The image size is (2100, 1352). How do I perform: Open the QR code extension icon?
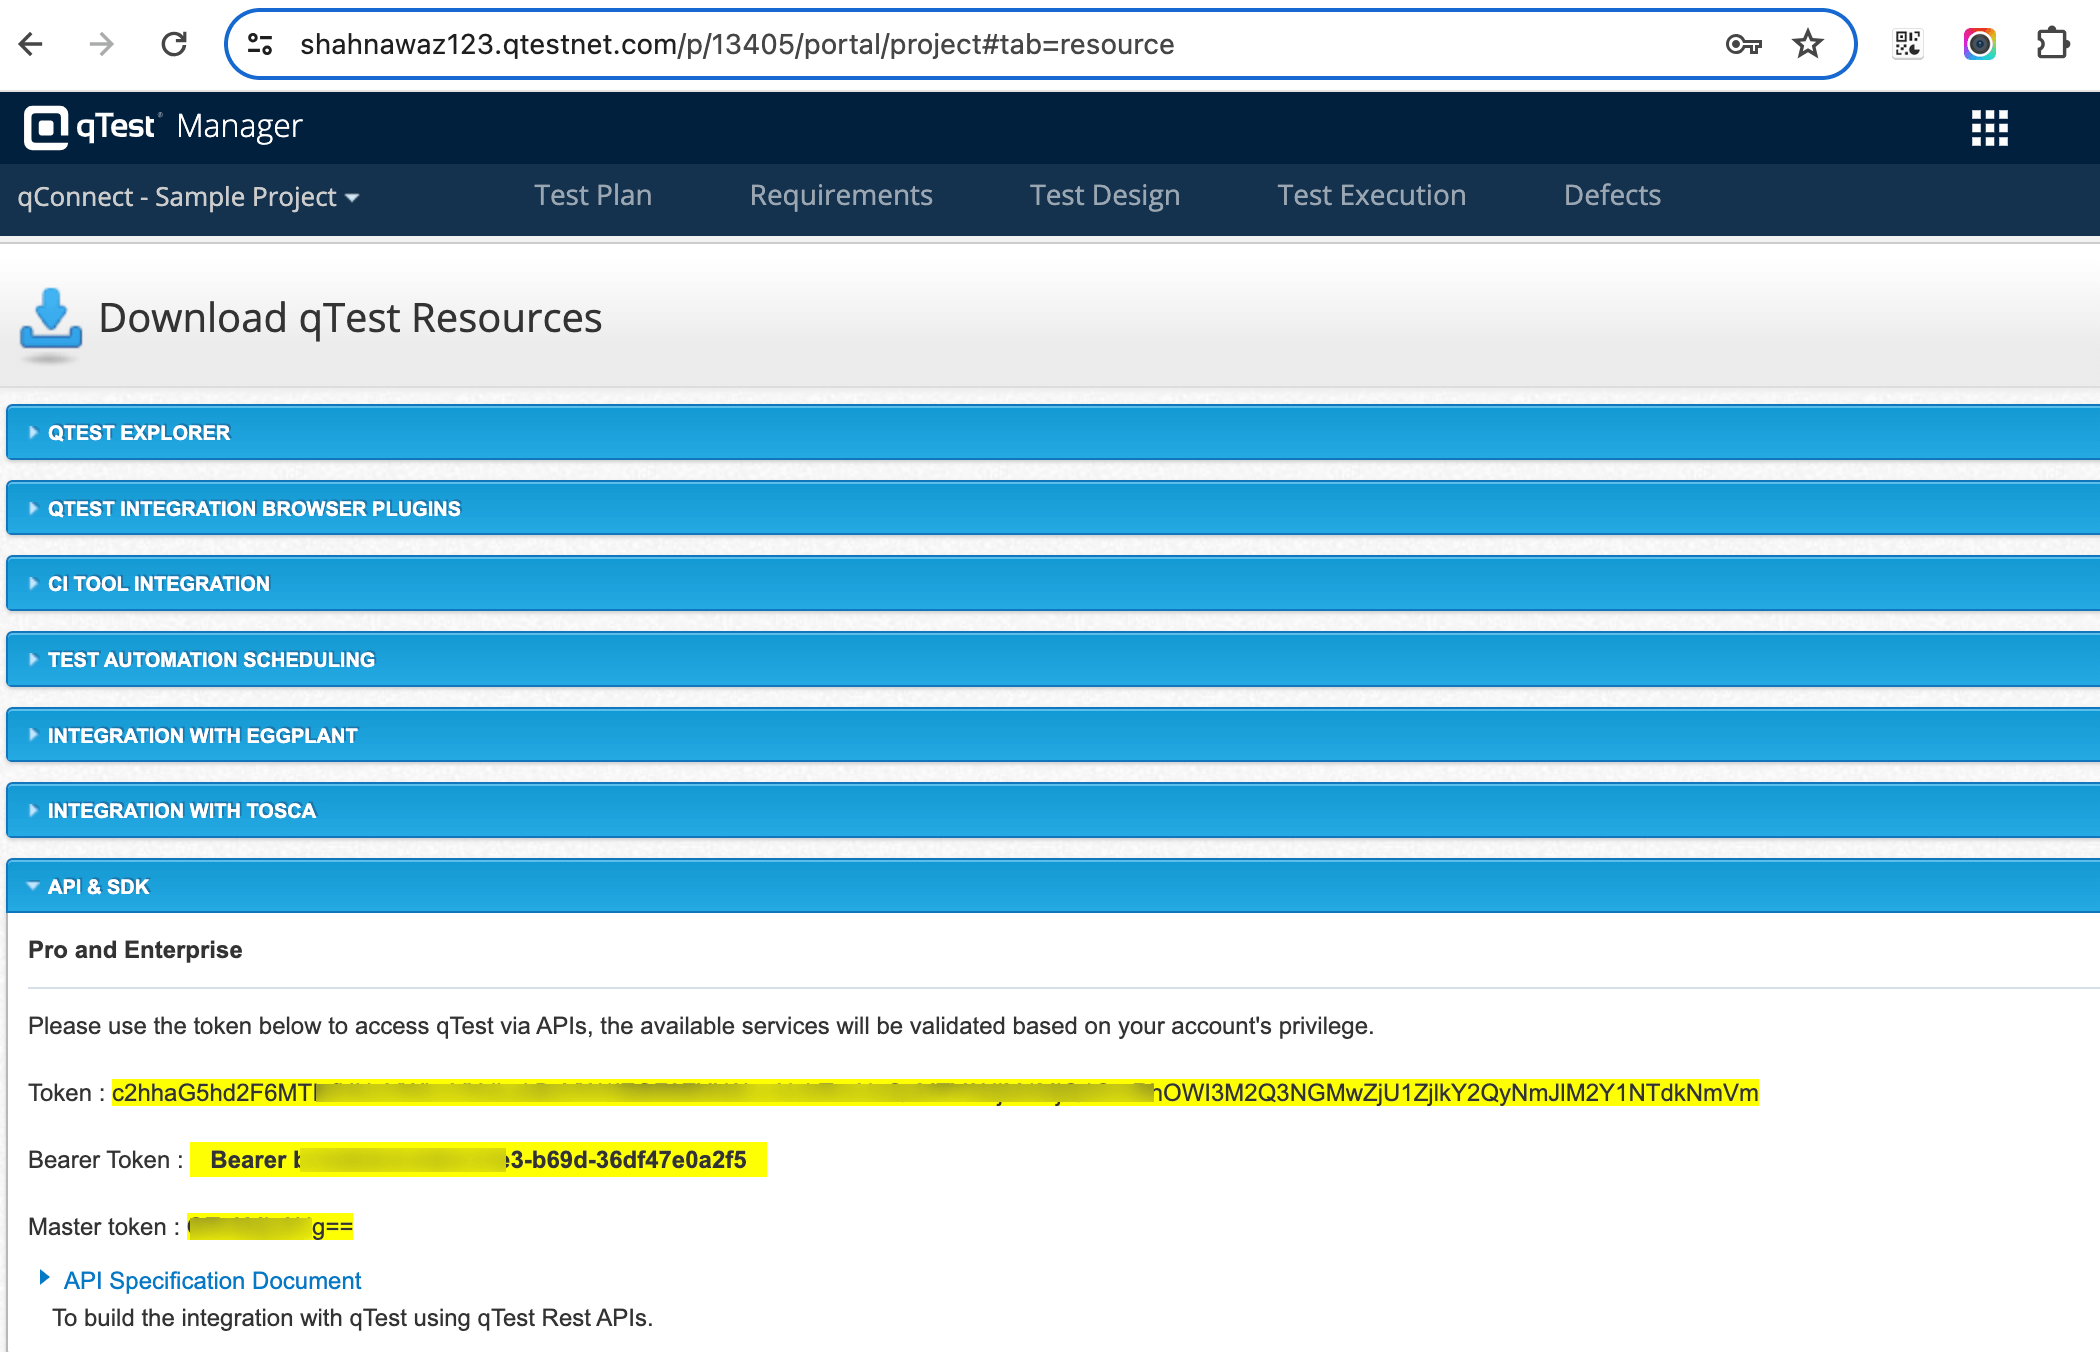[1908, 44]
